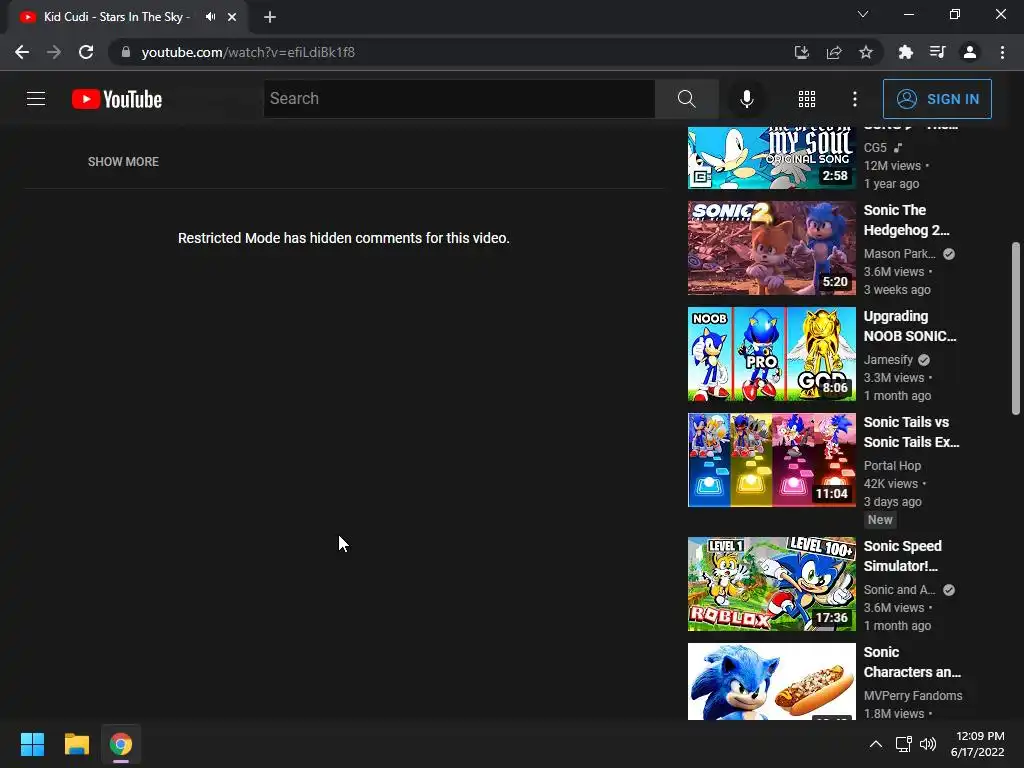Click the New badge
Viewport: 1024px width, 768px height.
[x=880, y=520]
